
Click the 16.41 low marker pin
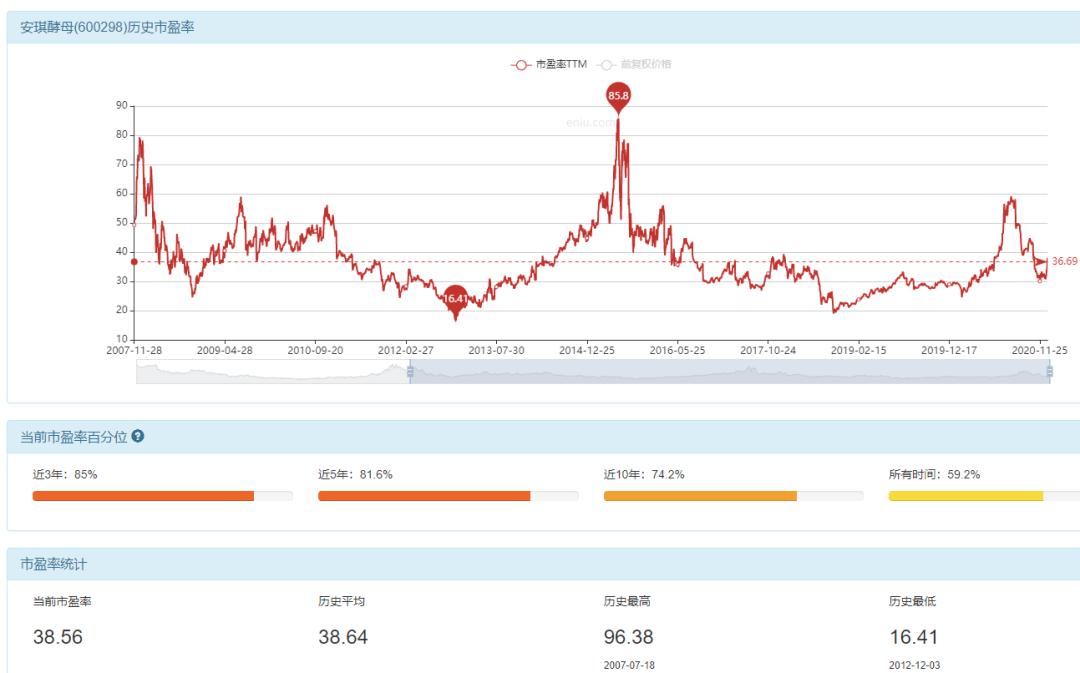click(x=455, y=301)
